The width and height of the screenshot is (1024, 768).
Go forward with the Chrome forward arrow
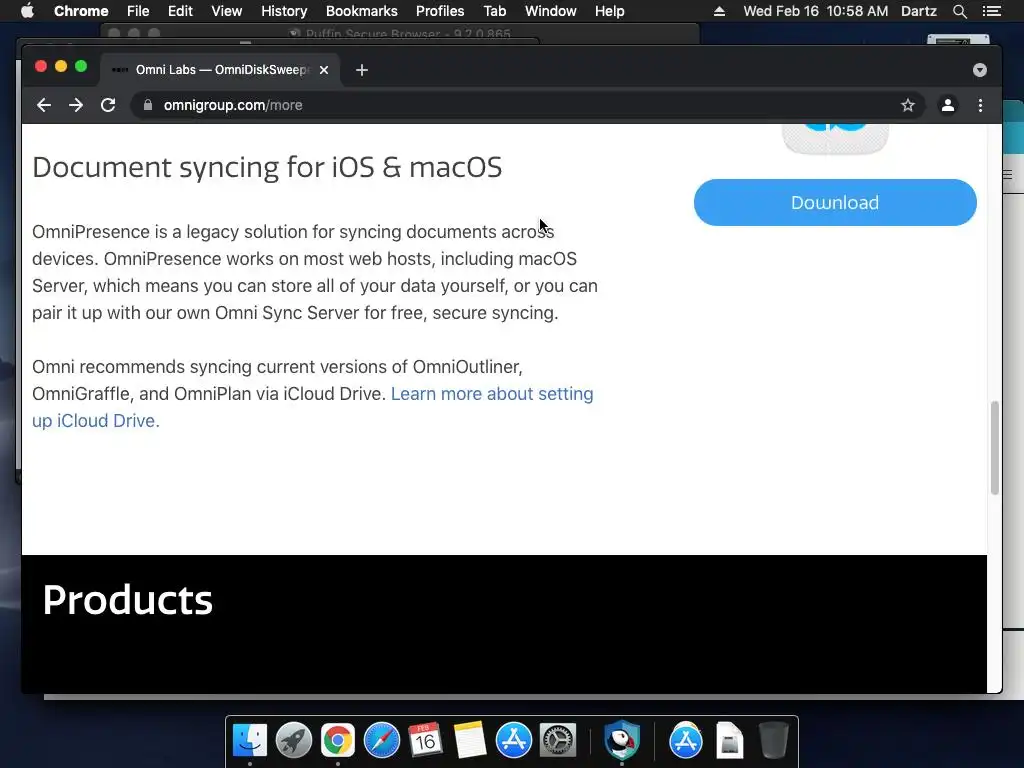76,105
